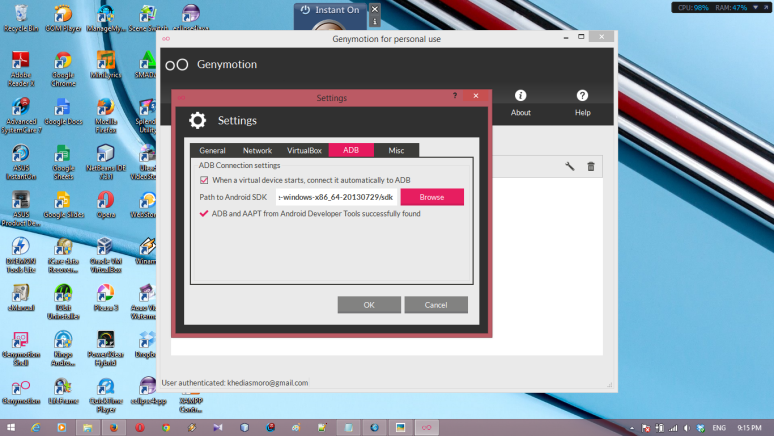
Task: Click the volume tray icon
Action: (687, 428)
